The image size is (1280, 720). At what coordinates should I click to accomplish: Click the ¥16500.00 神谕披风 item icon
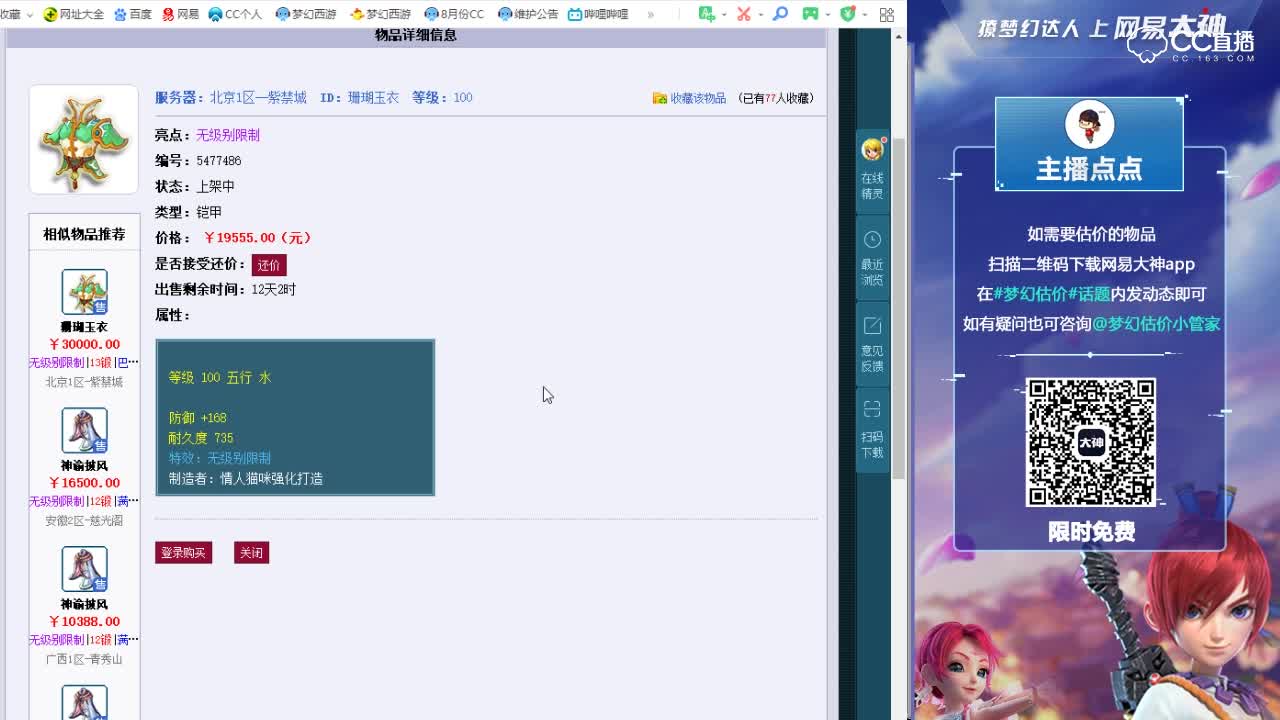click(x=84, y=431)
